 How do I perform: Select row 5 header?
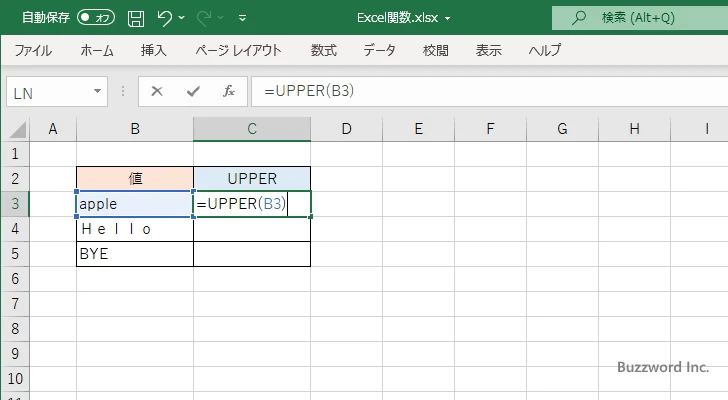[x=15, y=254]
